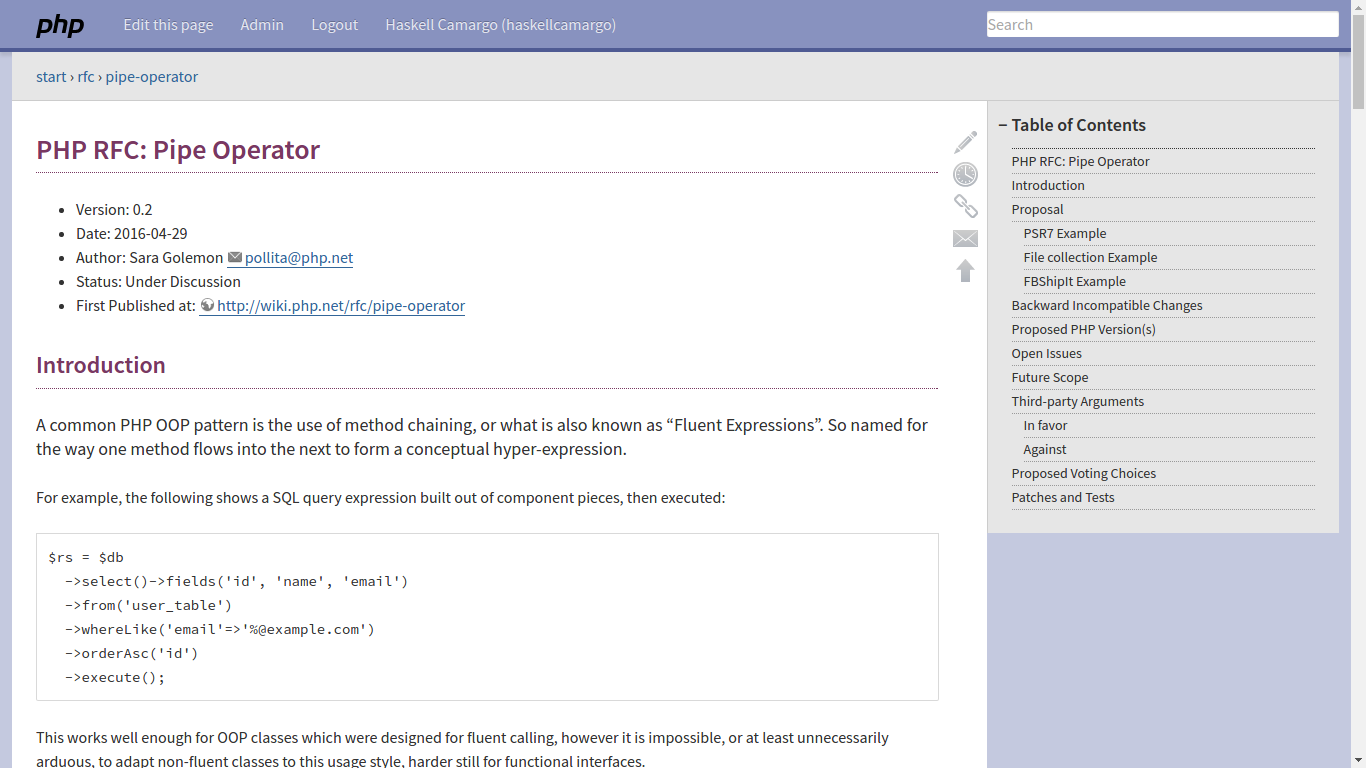The height and width of the screenshot is (768, 1366).
Task: Click the ->from('user_table') code line
Action: 148,606
